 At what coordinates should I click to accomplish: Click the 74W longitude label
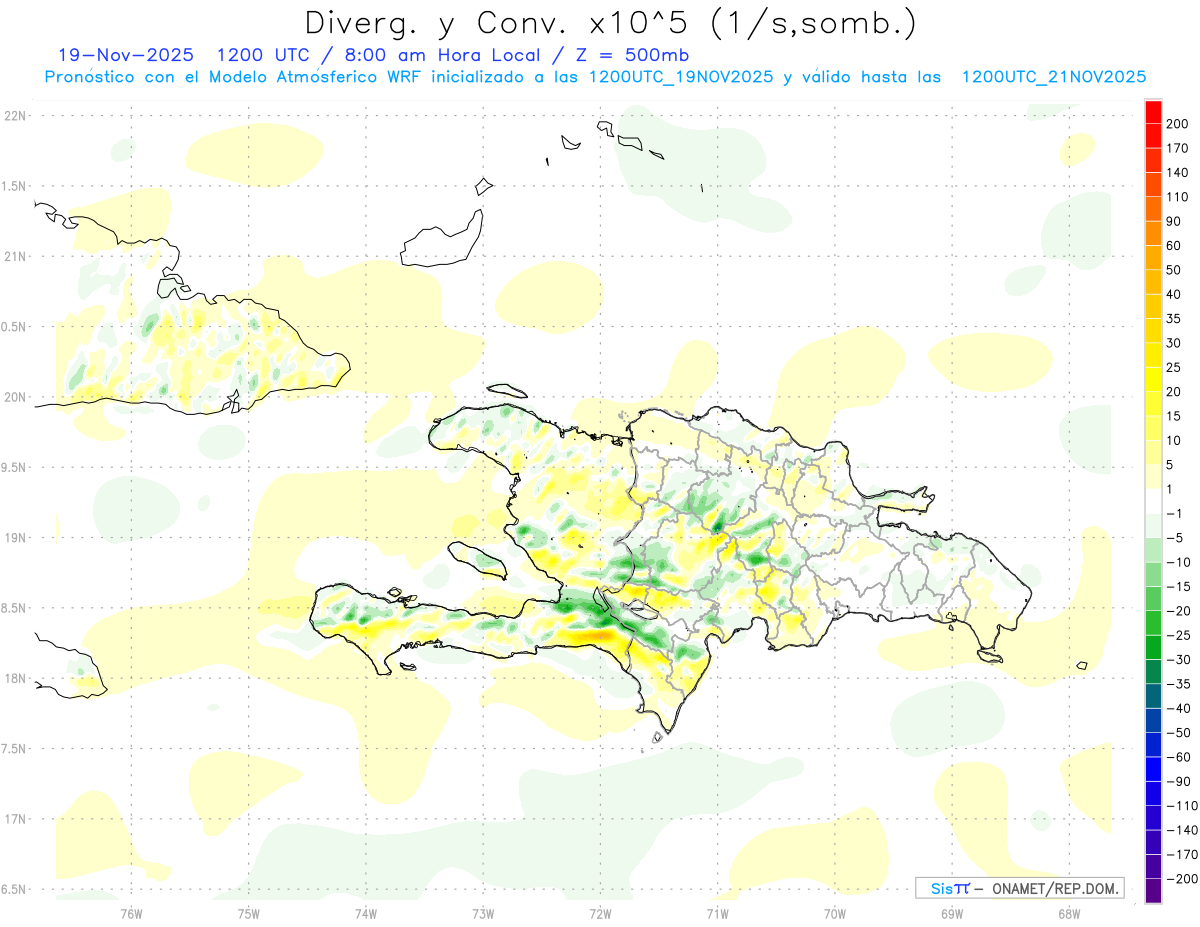pyautogui.click(x=366, y=913)
